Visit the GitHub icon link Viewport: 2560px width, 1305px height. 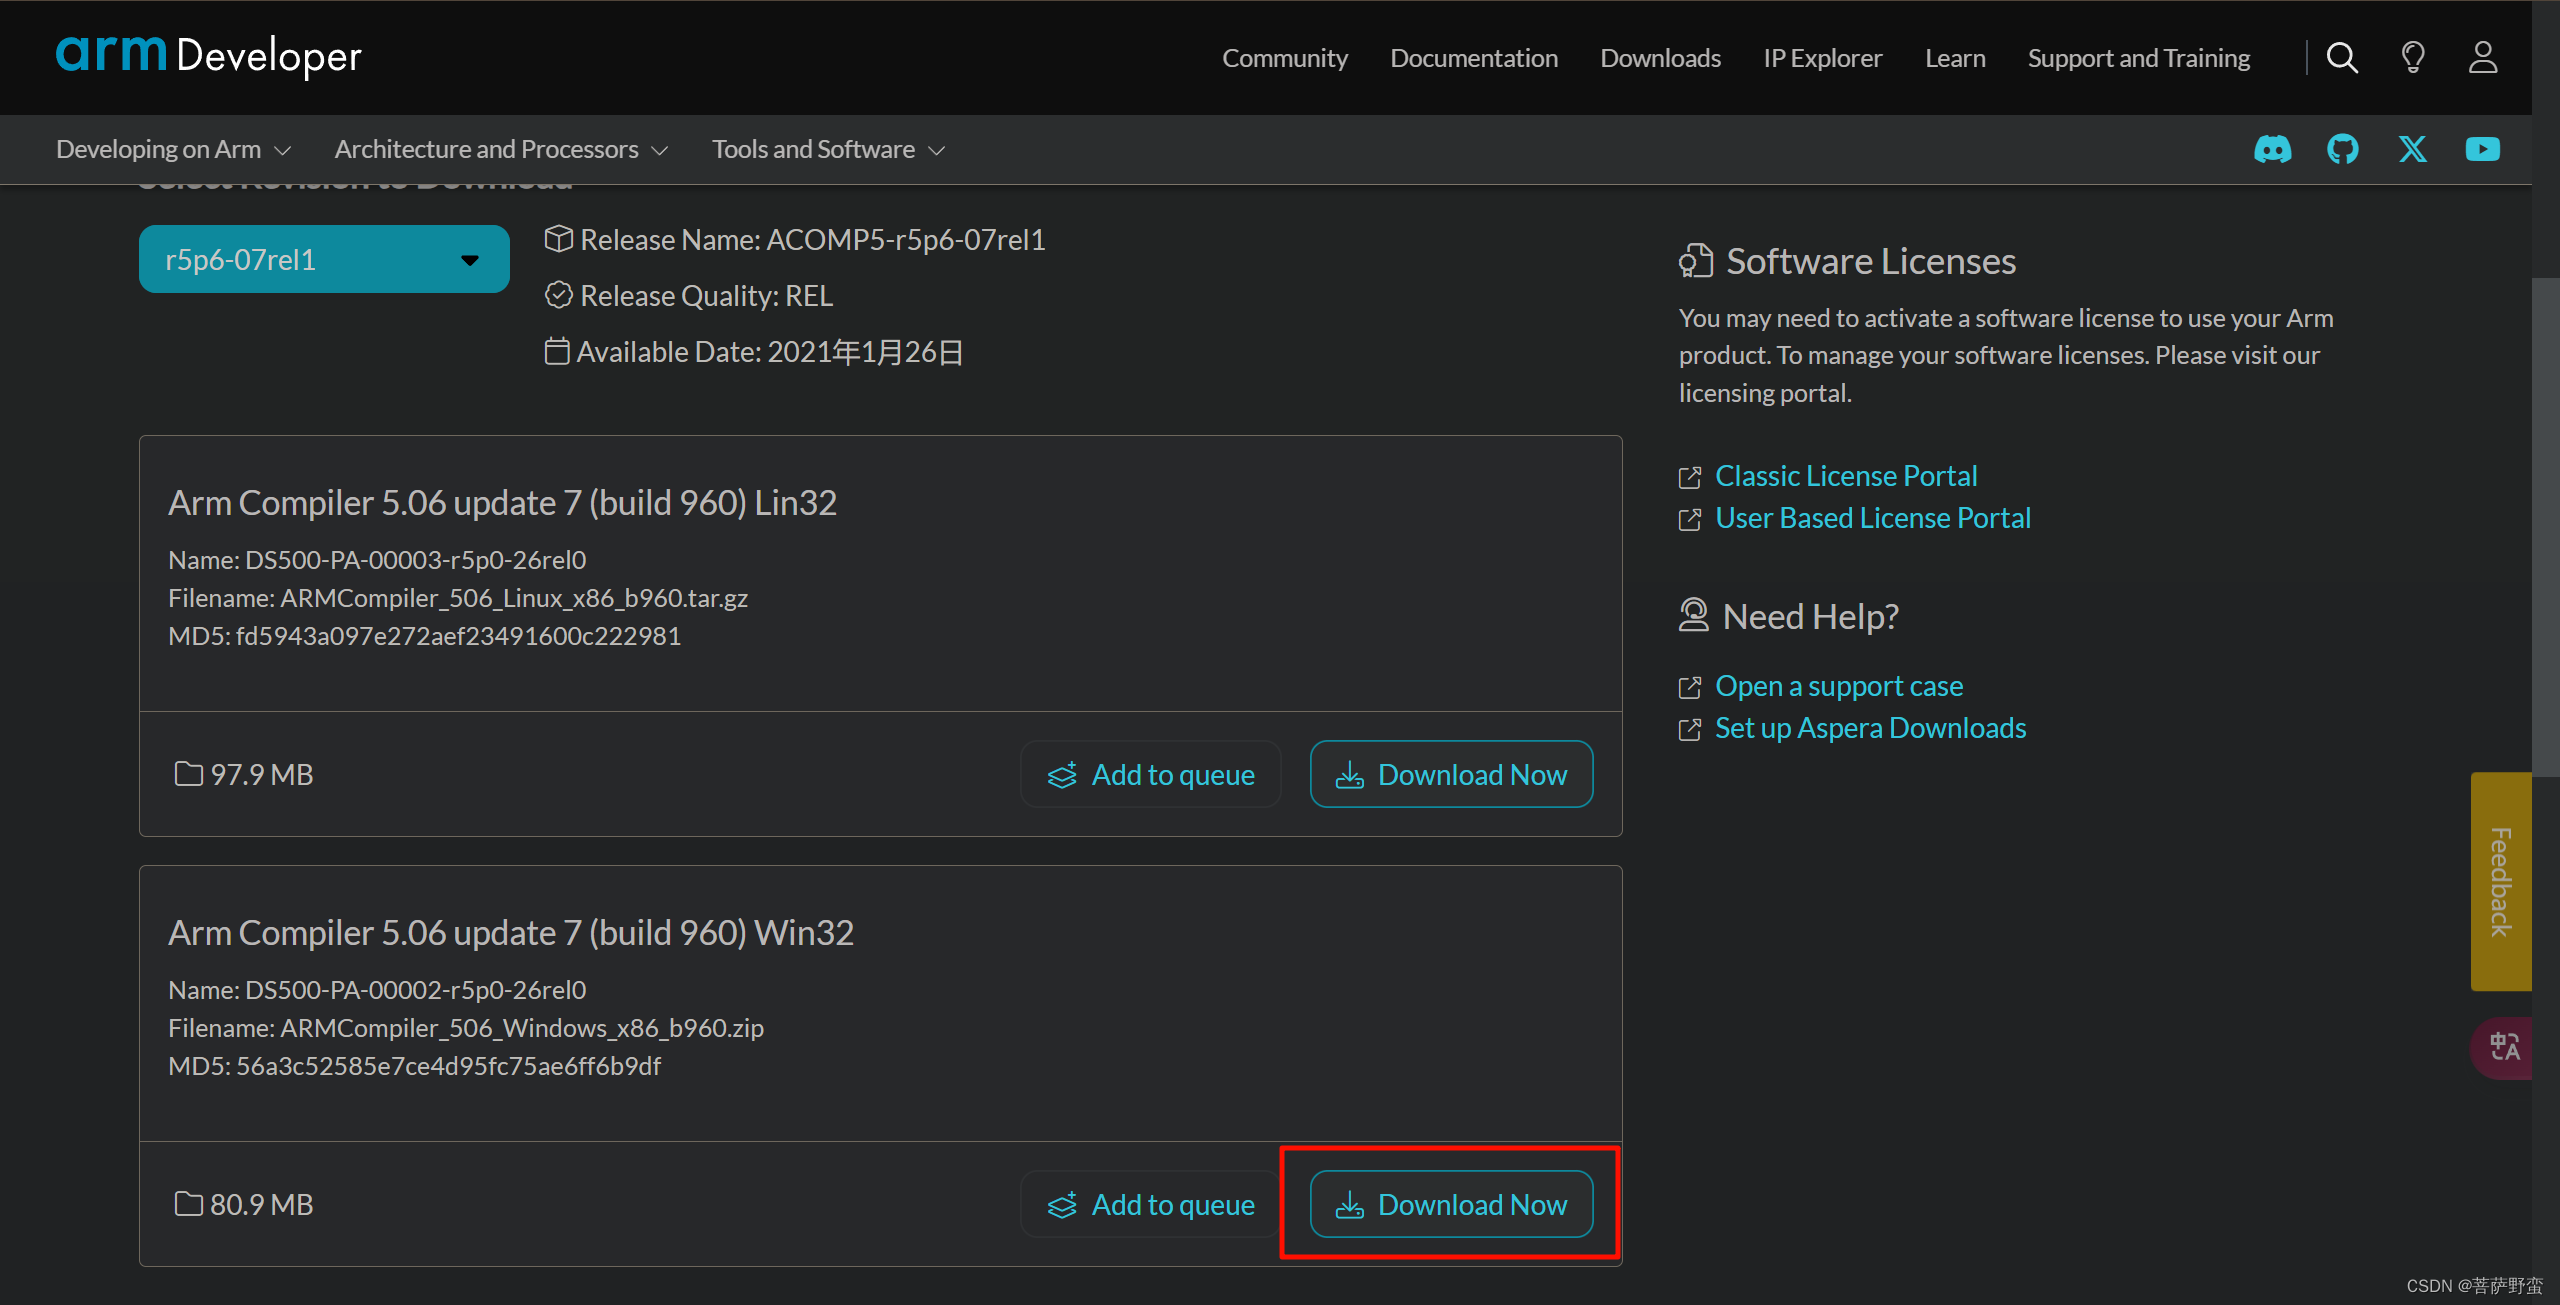(2342, 150)
